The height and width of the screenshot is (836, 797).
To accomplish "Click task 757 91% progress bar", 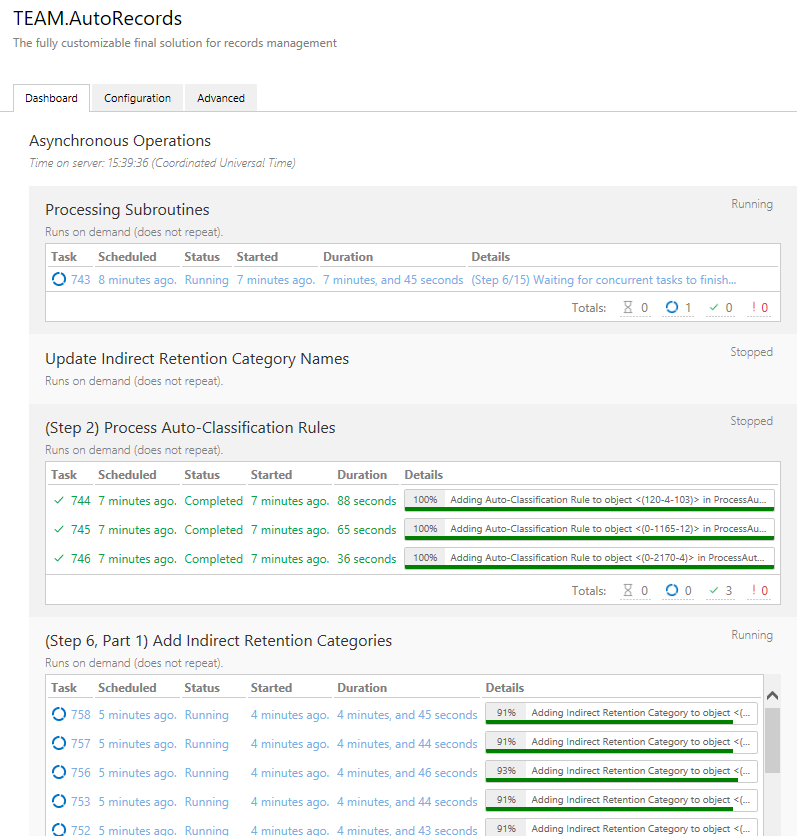I will point(621,742).
